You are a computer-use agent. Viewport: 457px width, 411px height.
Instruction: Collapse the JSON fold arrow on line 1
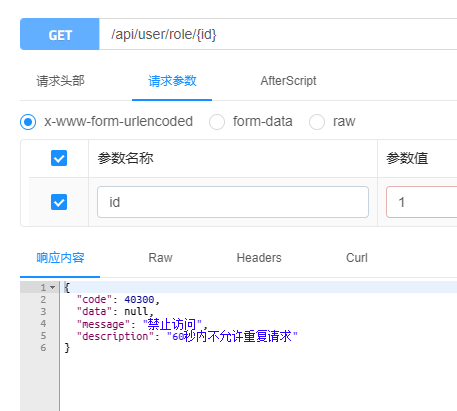click(52, 287)
